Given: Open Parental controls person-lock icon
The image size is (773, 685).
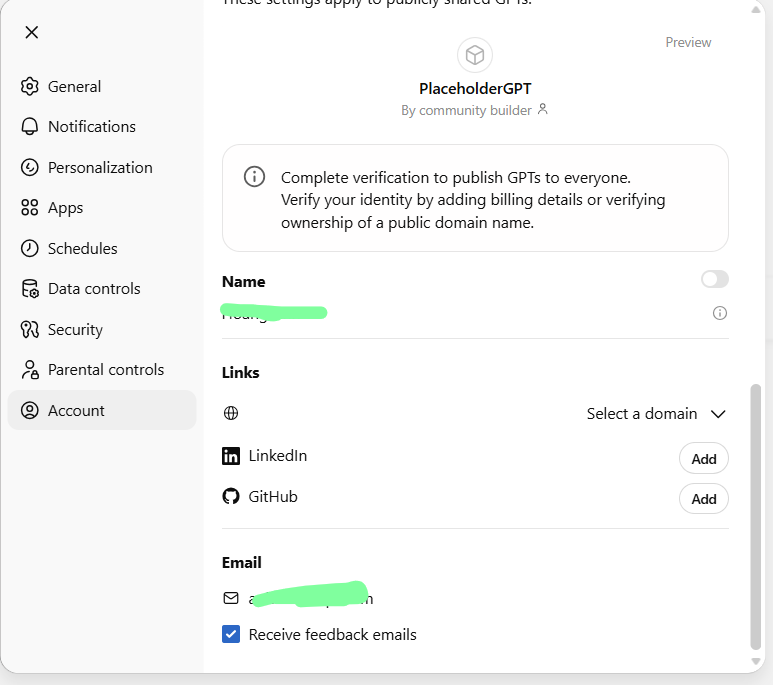Looking at the screenshot, I should pyautogui.click(x=30, y=370).
